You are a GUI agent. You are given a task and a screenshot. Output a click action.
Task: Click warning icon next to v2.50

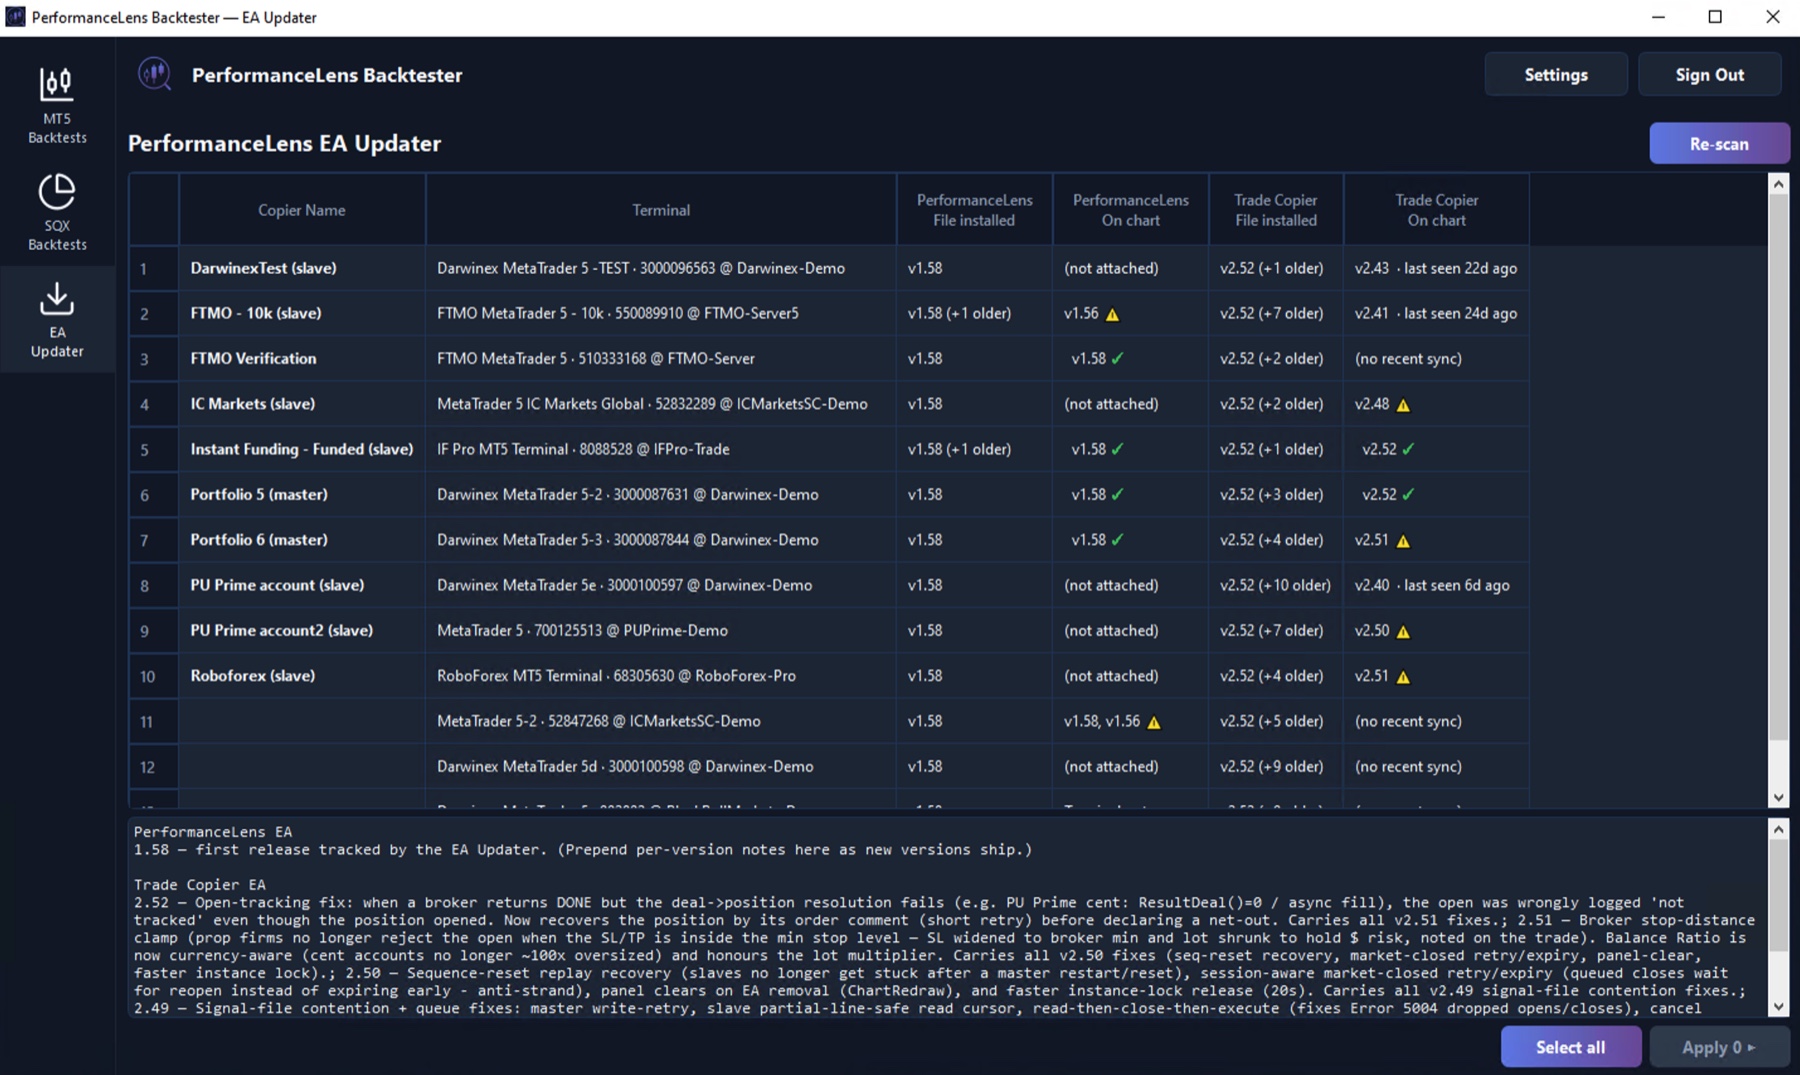pos(1403,632)
